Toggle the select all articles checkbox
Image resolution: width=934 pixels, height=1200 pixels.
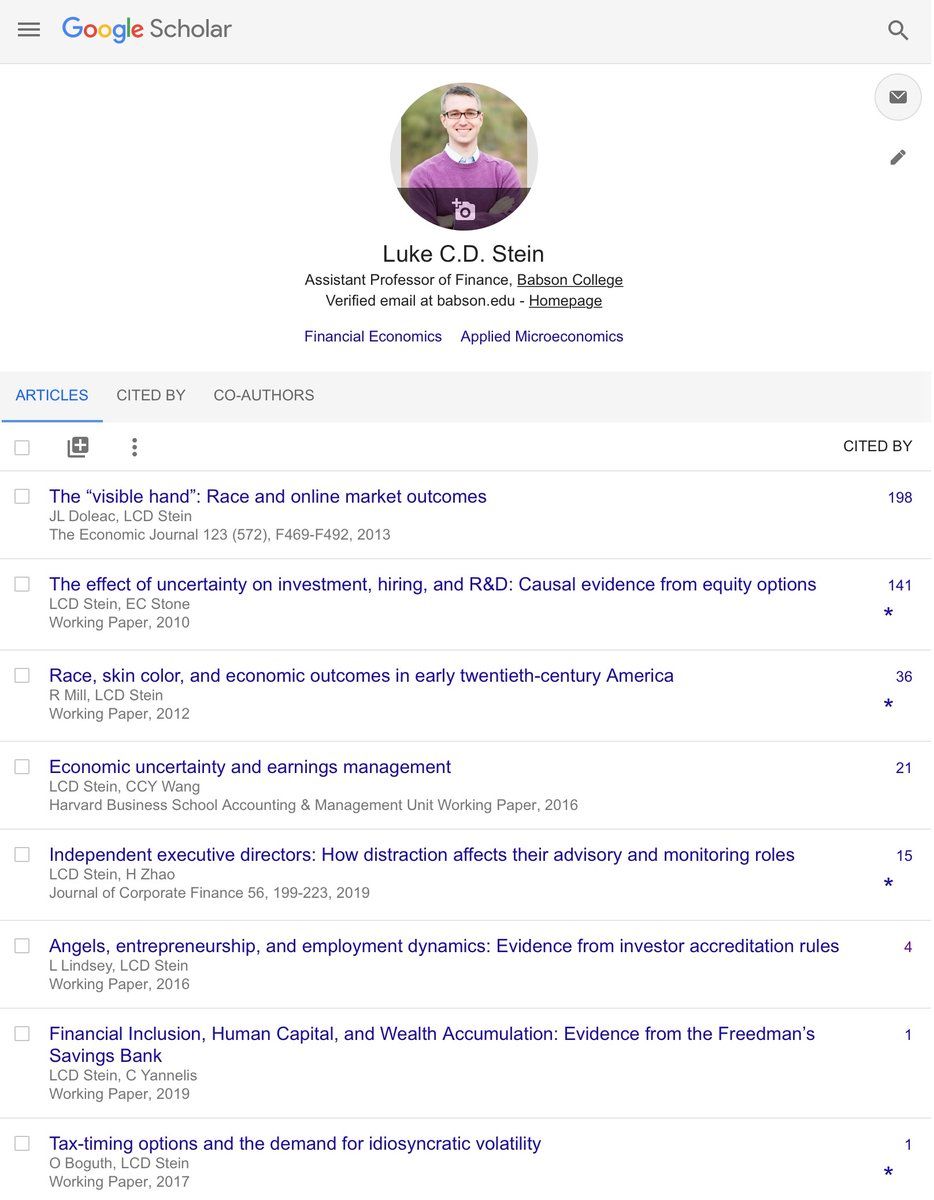(22, 447)
